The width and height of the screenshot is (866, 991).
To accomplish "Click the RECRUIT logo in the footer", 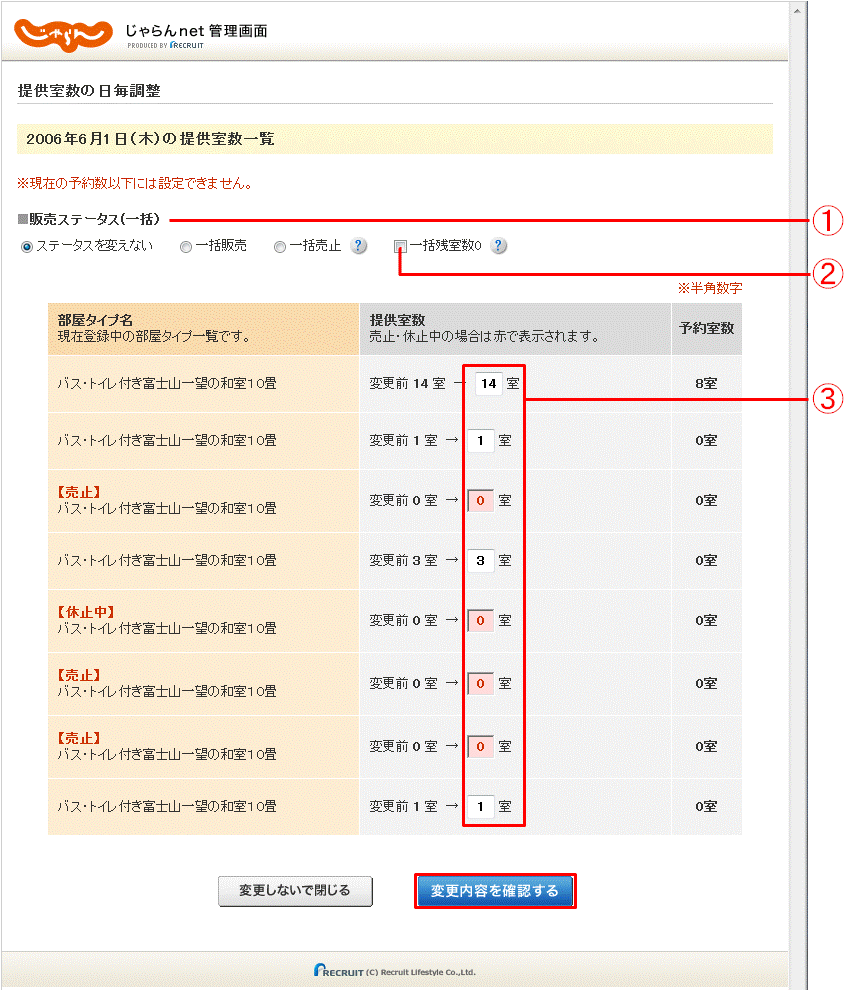I will [395, 970].
